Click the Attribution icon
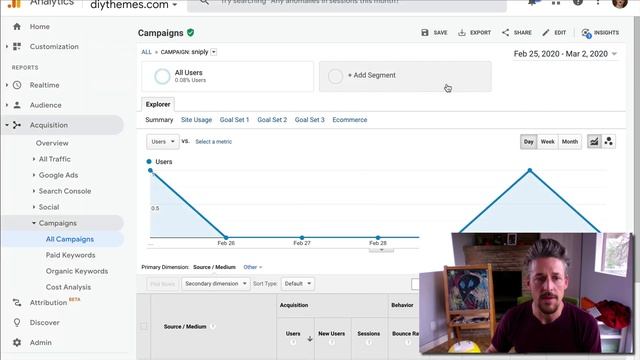 (x=17, y=302)
